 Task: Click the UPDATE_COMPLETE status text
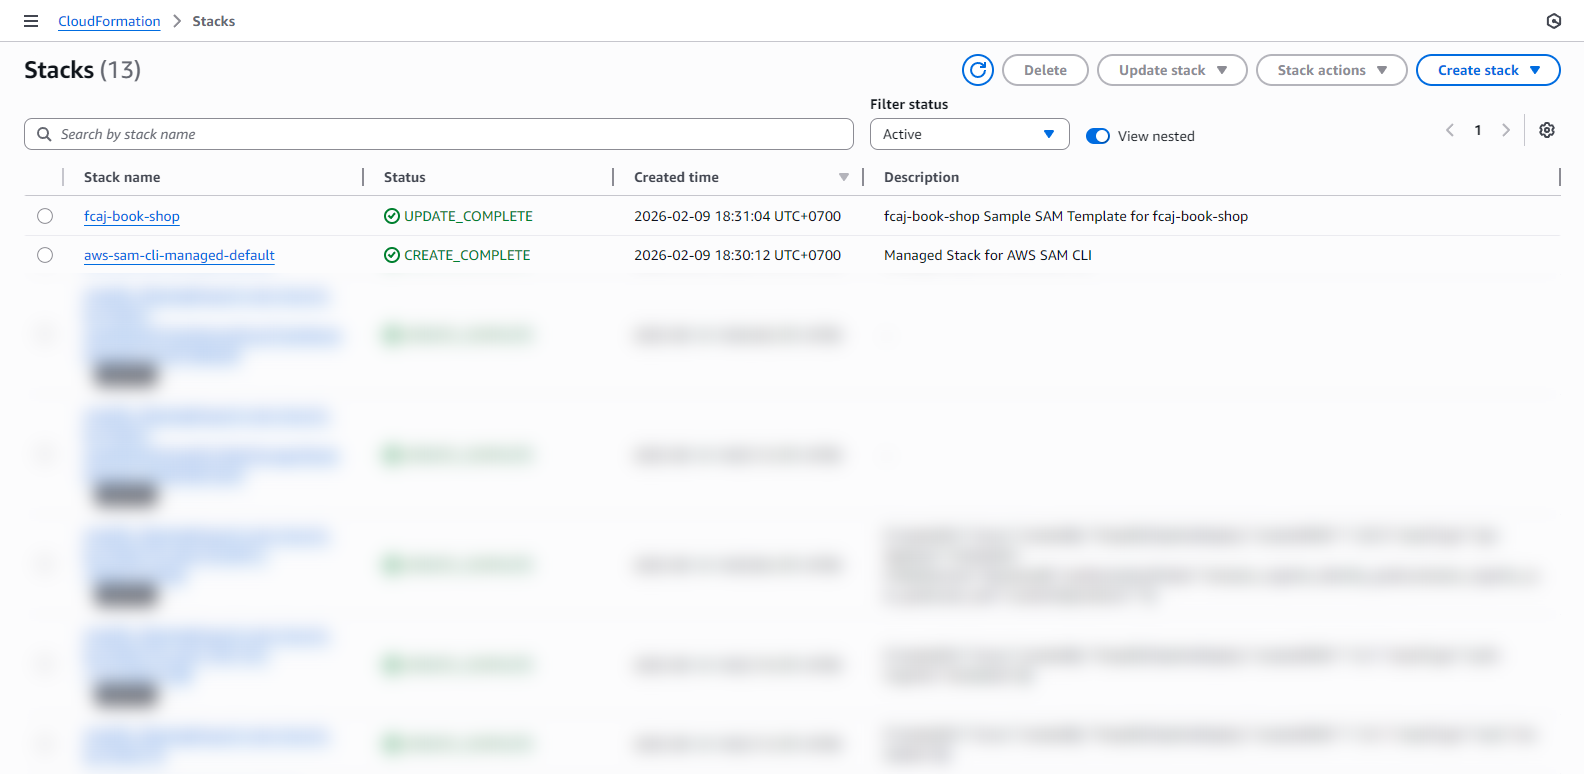(x=468, y=216)
